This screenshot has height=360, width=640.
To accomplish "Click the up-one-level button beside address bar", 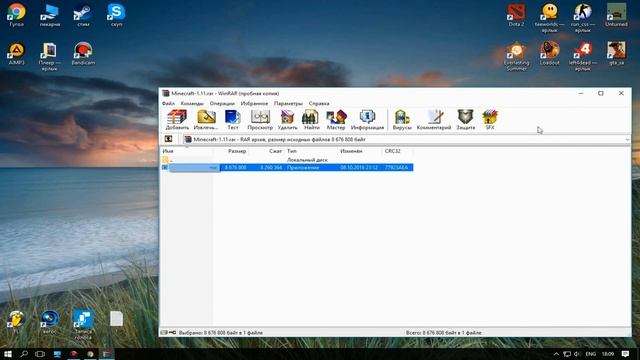I will tap(168, 139).
